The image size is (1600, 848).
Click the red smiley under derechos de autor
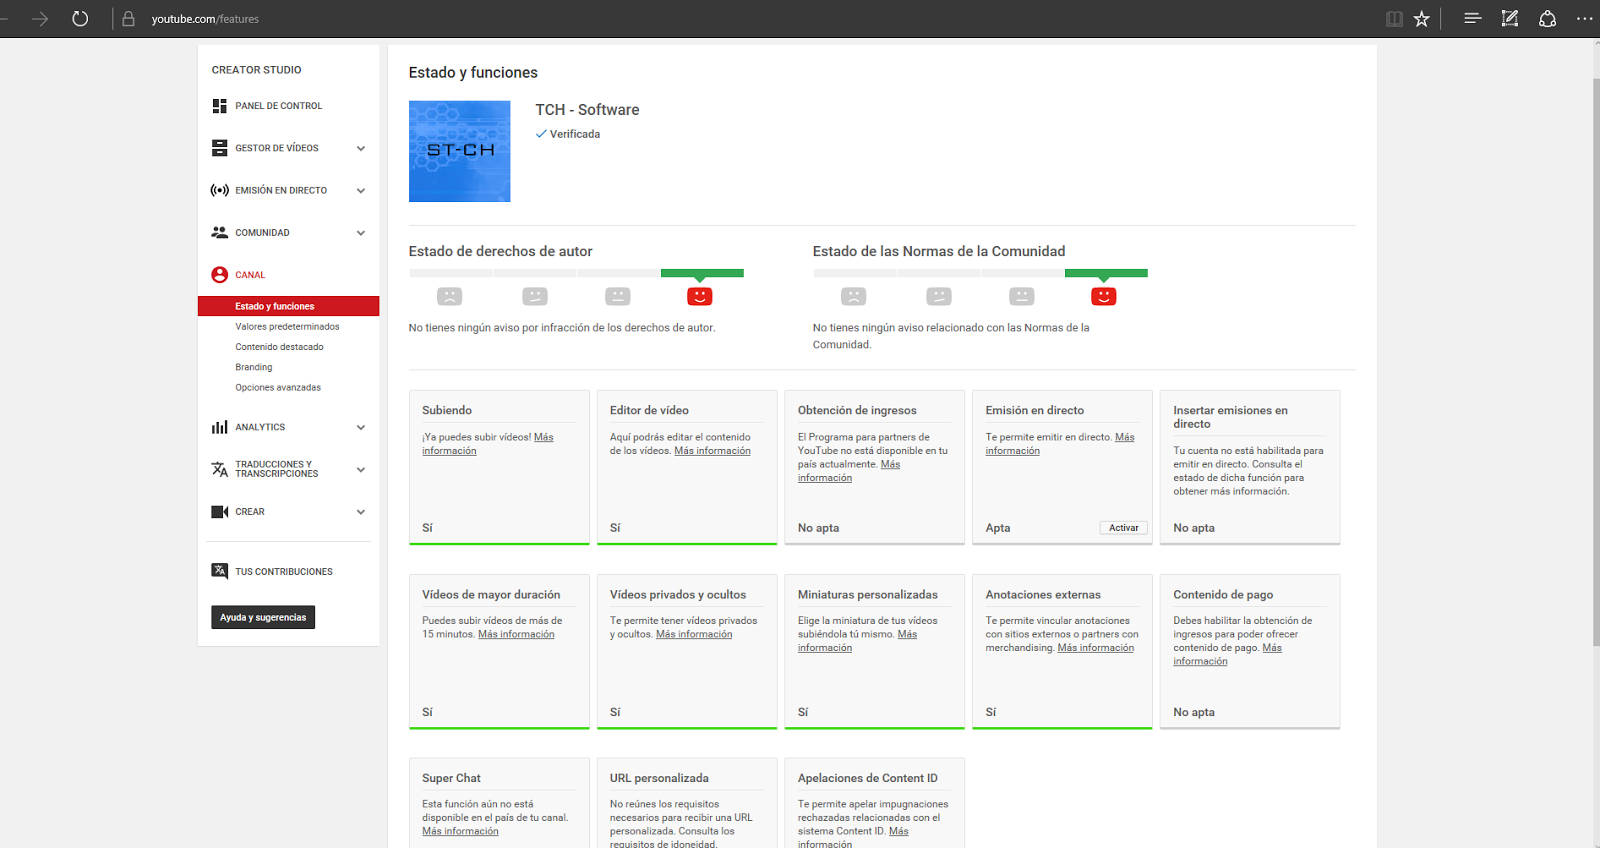point(700,296)
